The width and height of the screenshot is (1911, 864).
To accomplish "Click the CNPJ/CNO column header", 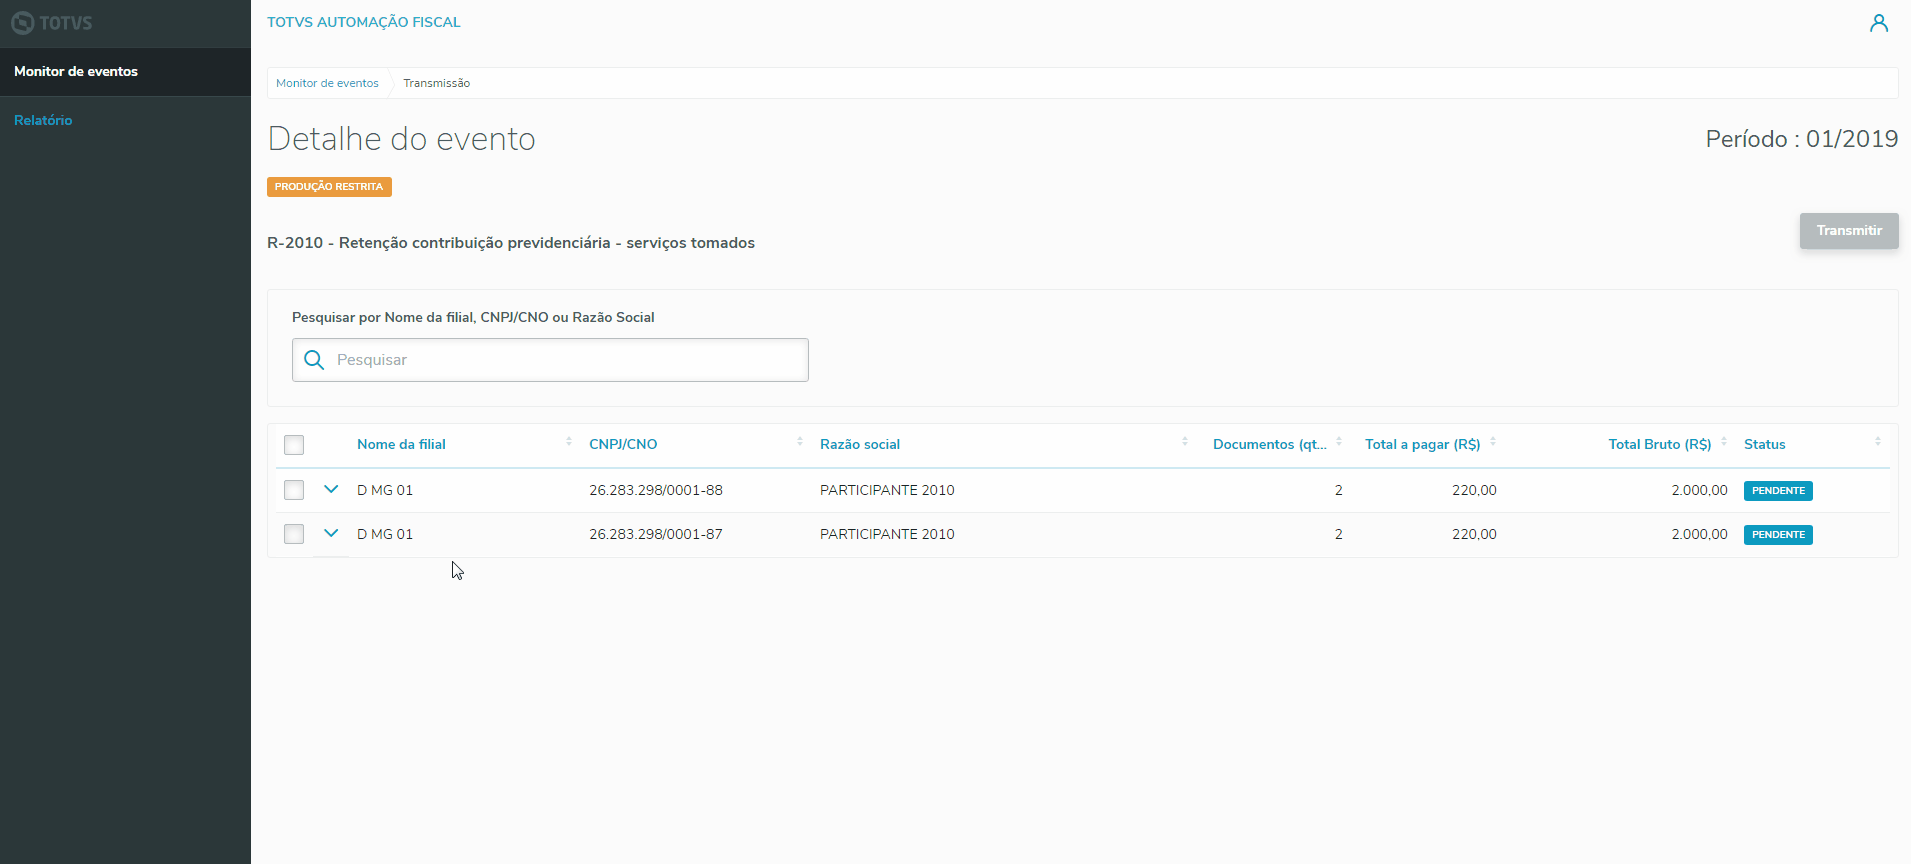I will [x=623, y=444].
